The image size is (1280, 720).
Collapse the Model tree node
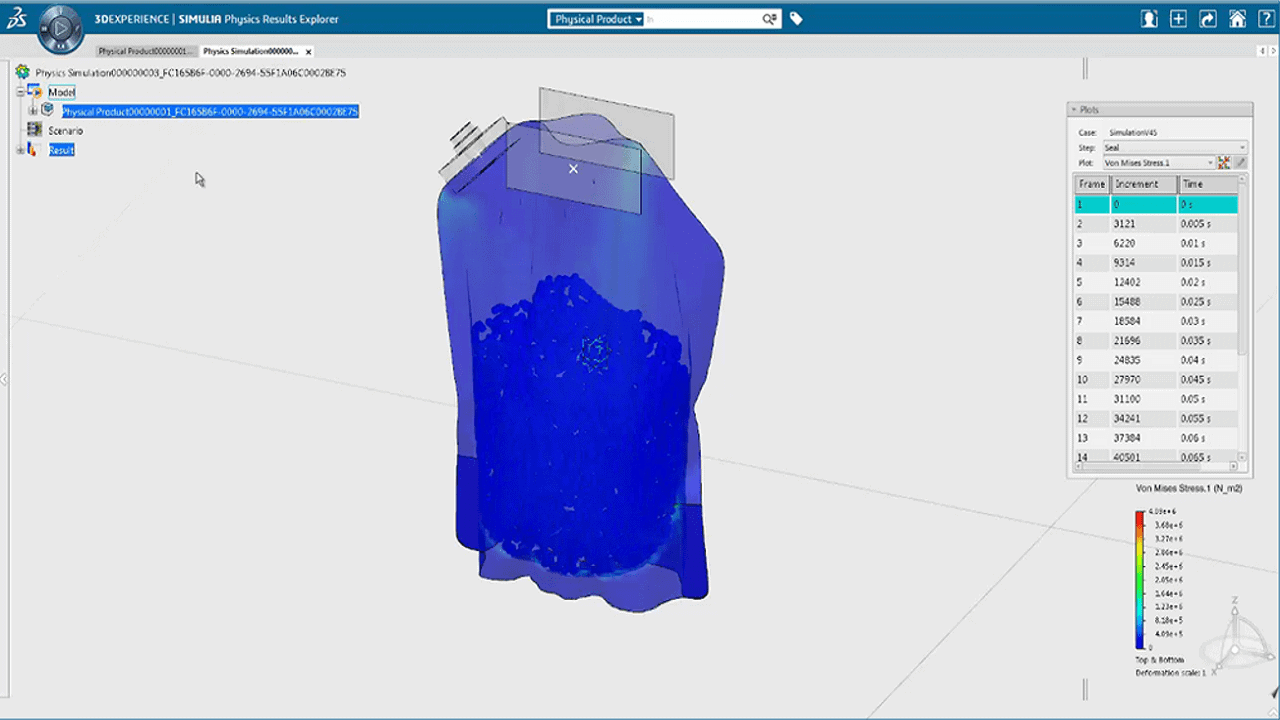[20, 92]
